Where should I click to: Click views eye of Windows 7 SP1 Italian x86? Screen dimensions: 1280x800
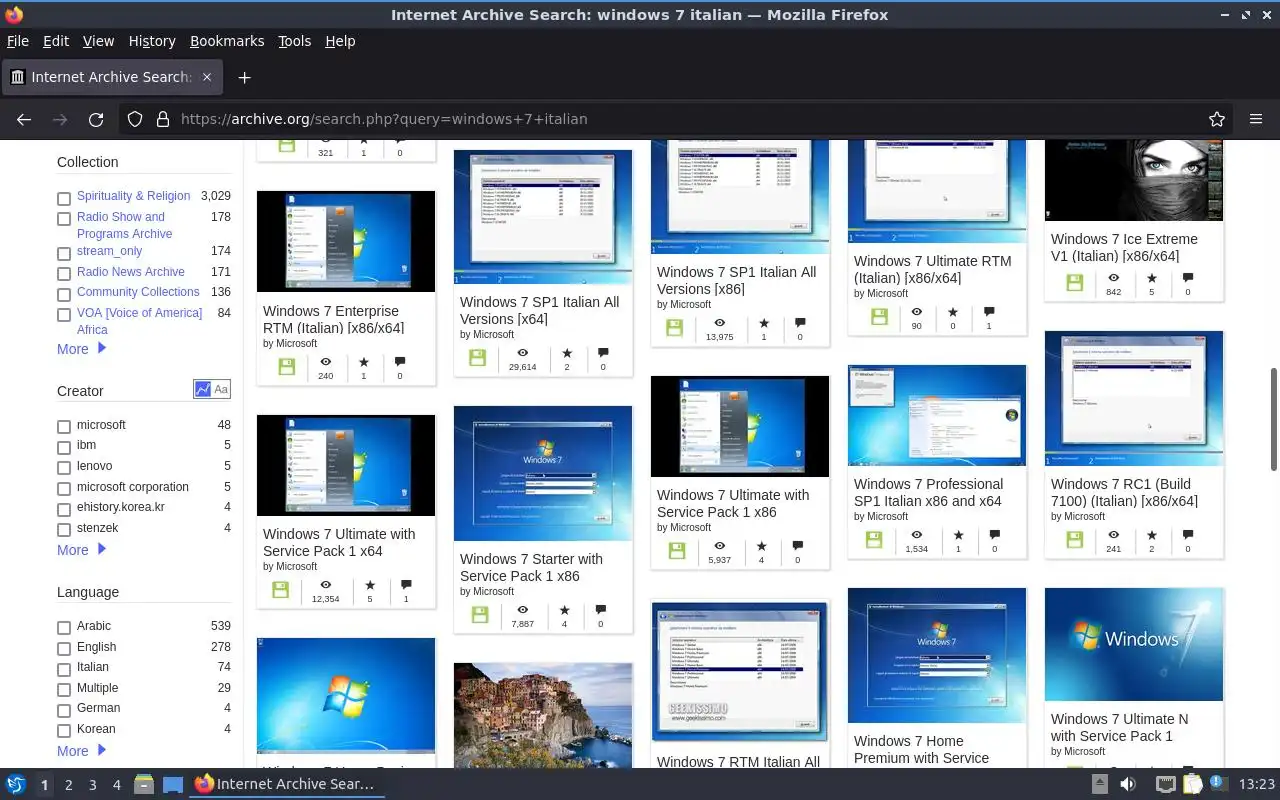719,323
